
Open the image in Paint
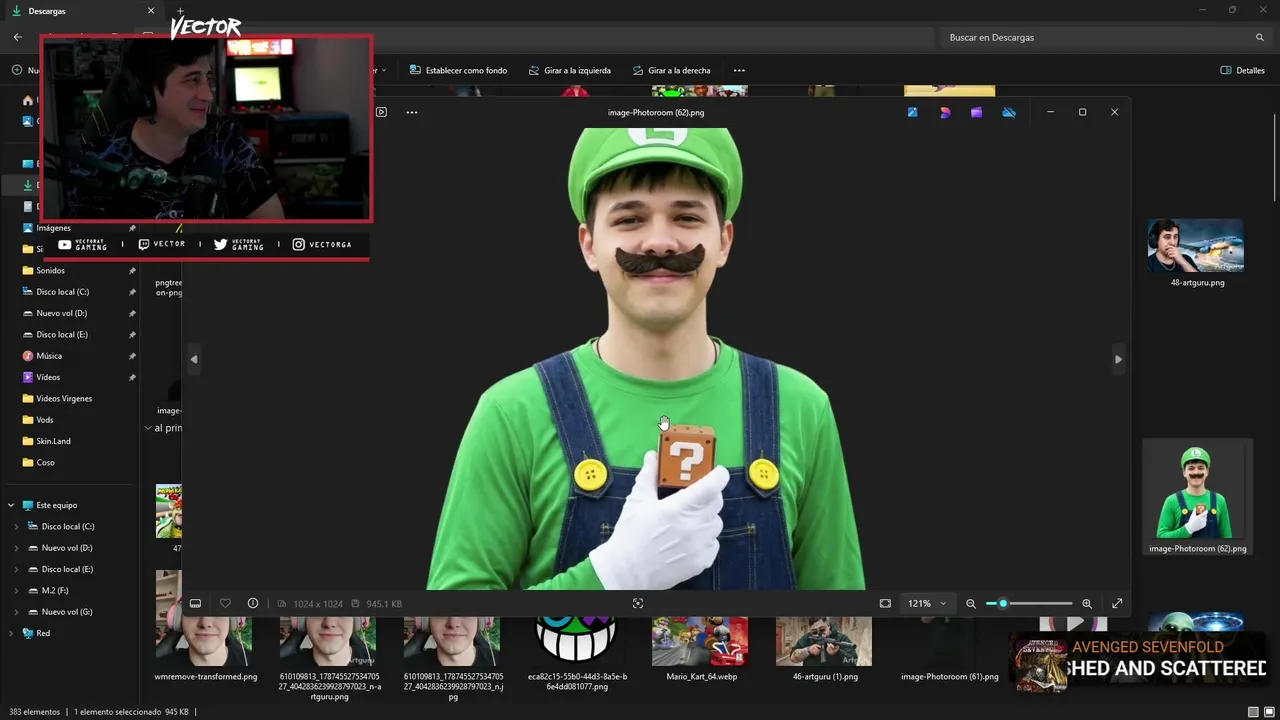pyautogui.click(x=912, y=112)
